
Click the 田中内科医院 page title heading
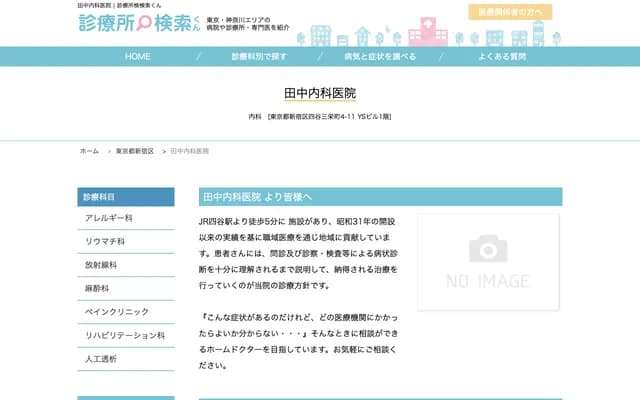coord(320,93)
